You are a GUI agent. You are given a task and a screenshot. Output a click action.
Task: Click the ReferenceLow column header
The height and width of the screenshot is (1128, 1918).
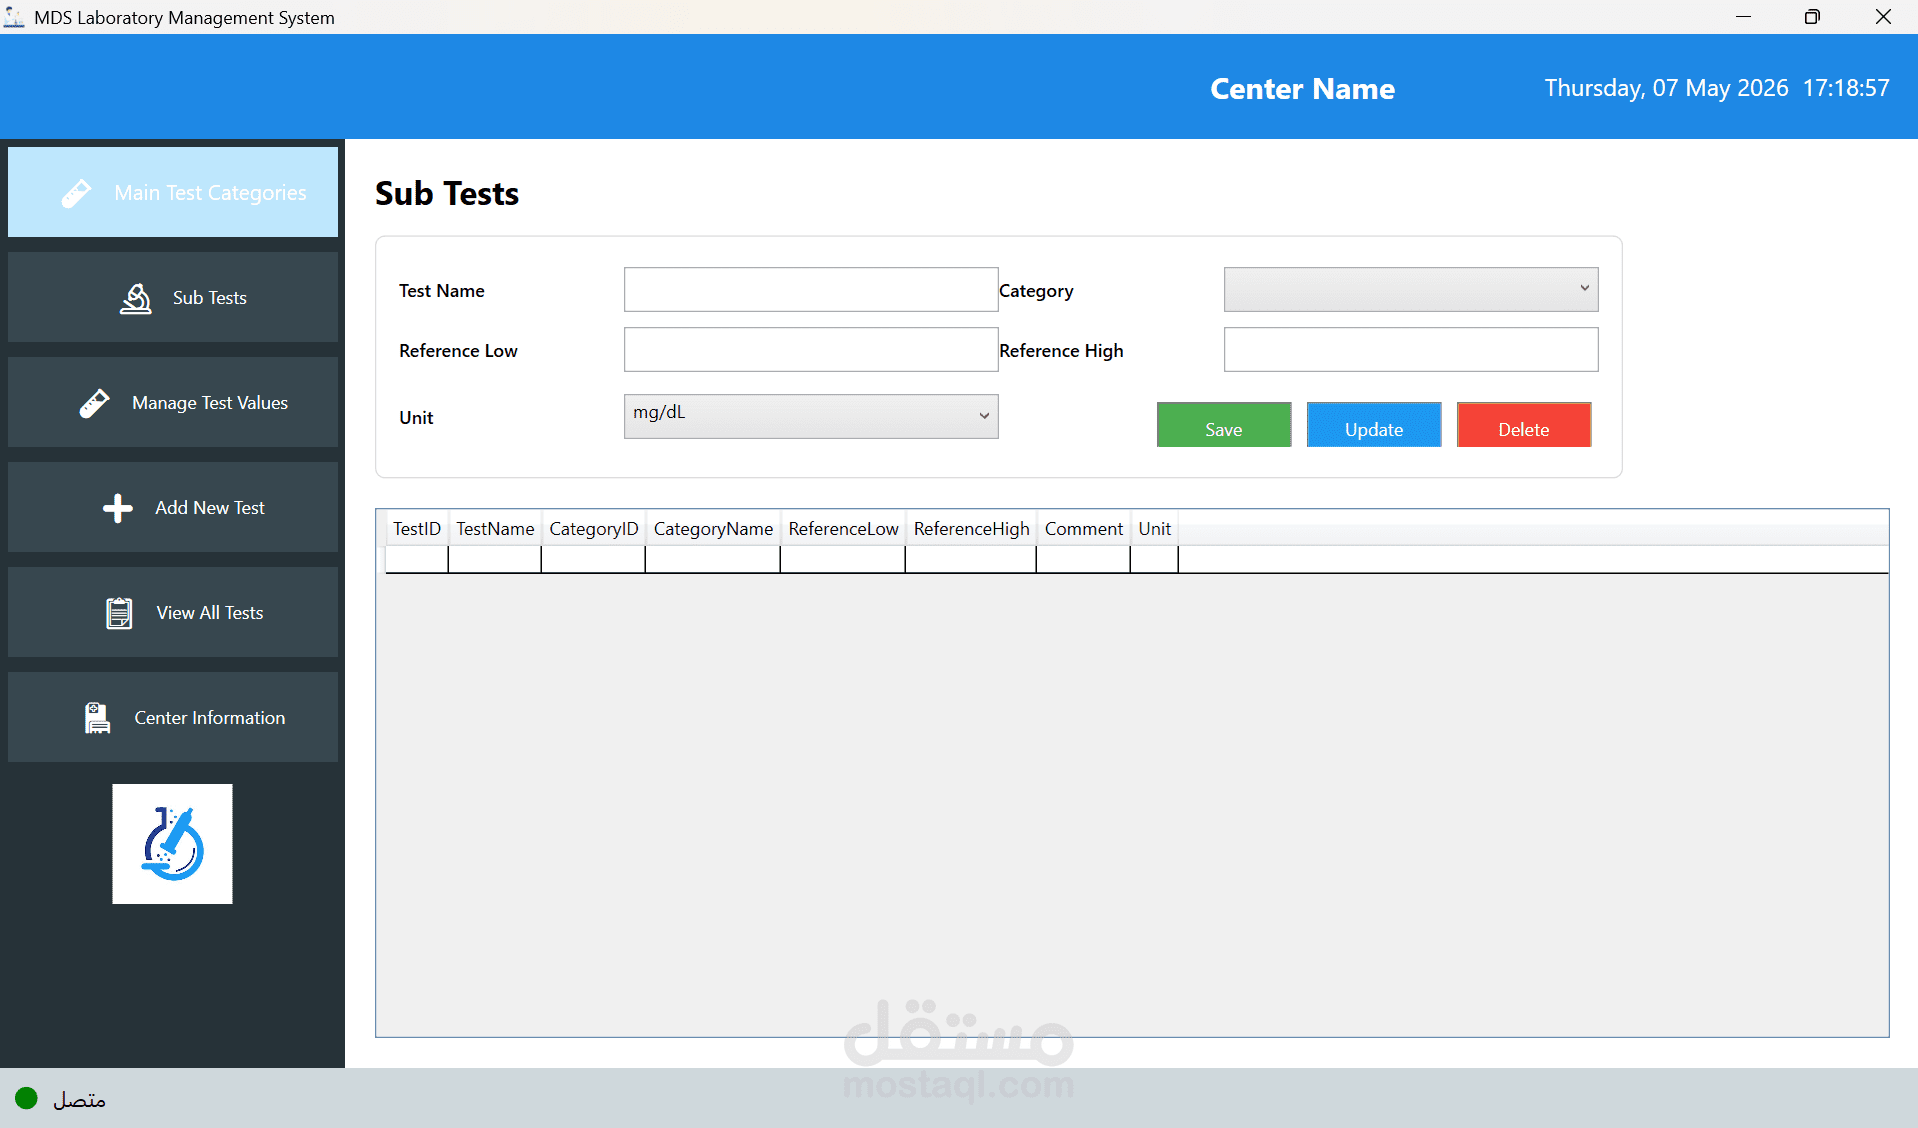843,529
